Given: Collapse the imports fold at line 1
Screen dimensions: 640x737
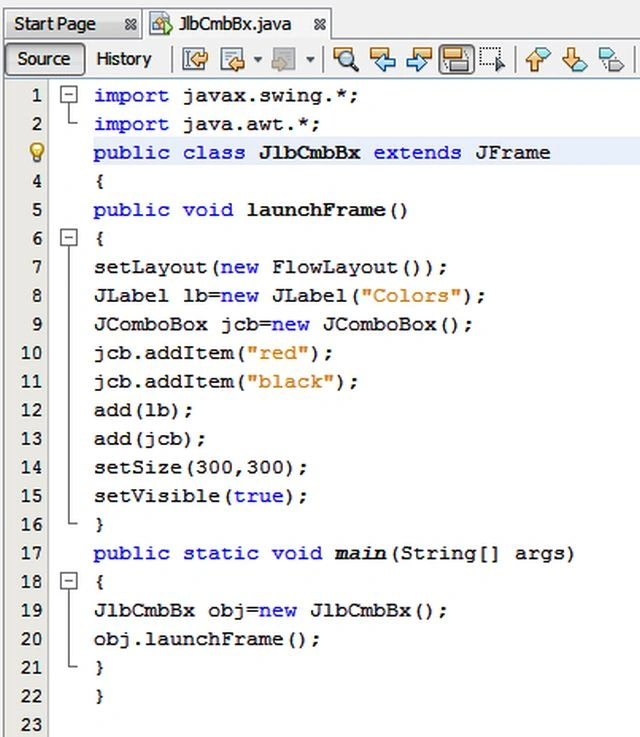Looking at the screenshot, I should (x=69, y=95).
